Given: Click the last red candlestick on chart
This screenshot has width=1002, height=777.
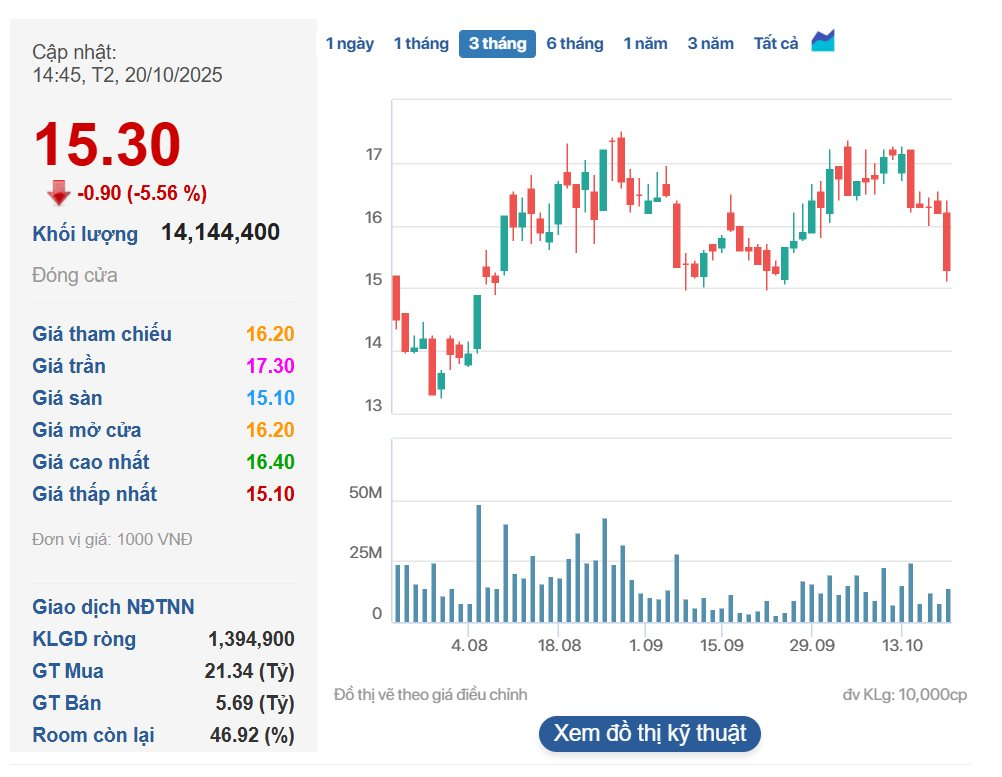Looking at the screenshot, I should point(947,241).
